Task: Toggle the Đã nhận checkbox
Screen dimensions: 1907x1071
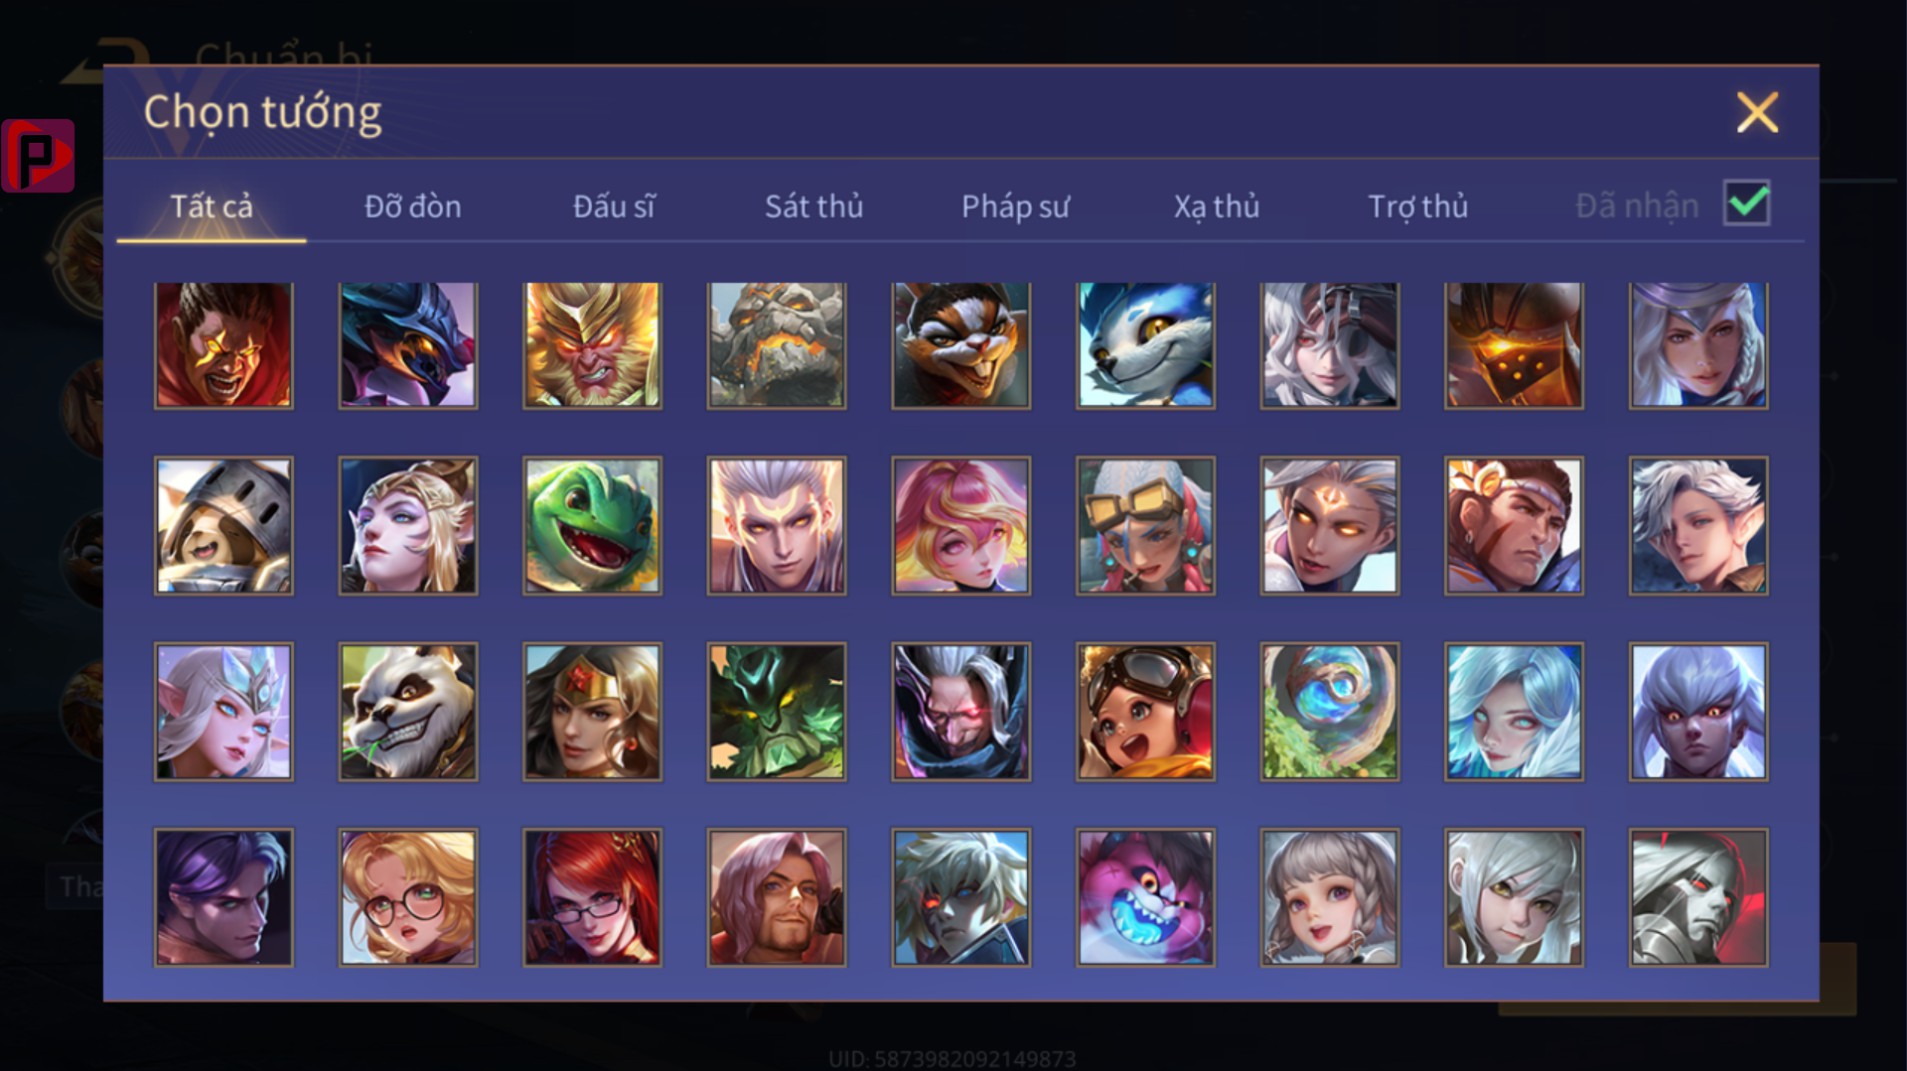Action: coord(1747,203)
